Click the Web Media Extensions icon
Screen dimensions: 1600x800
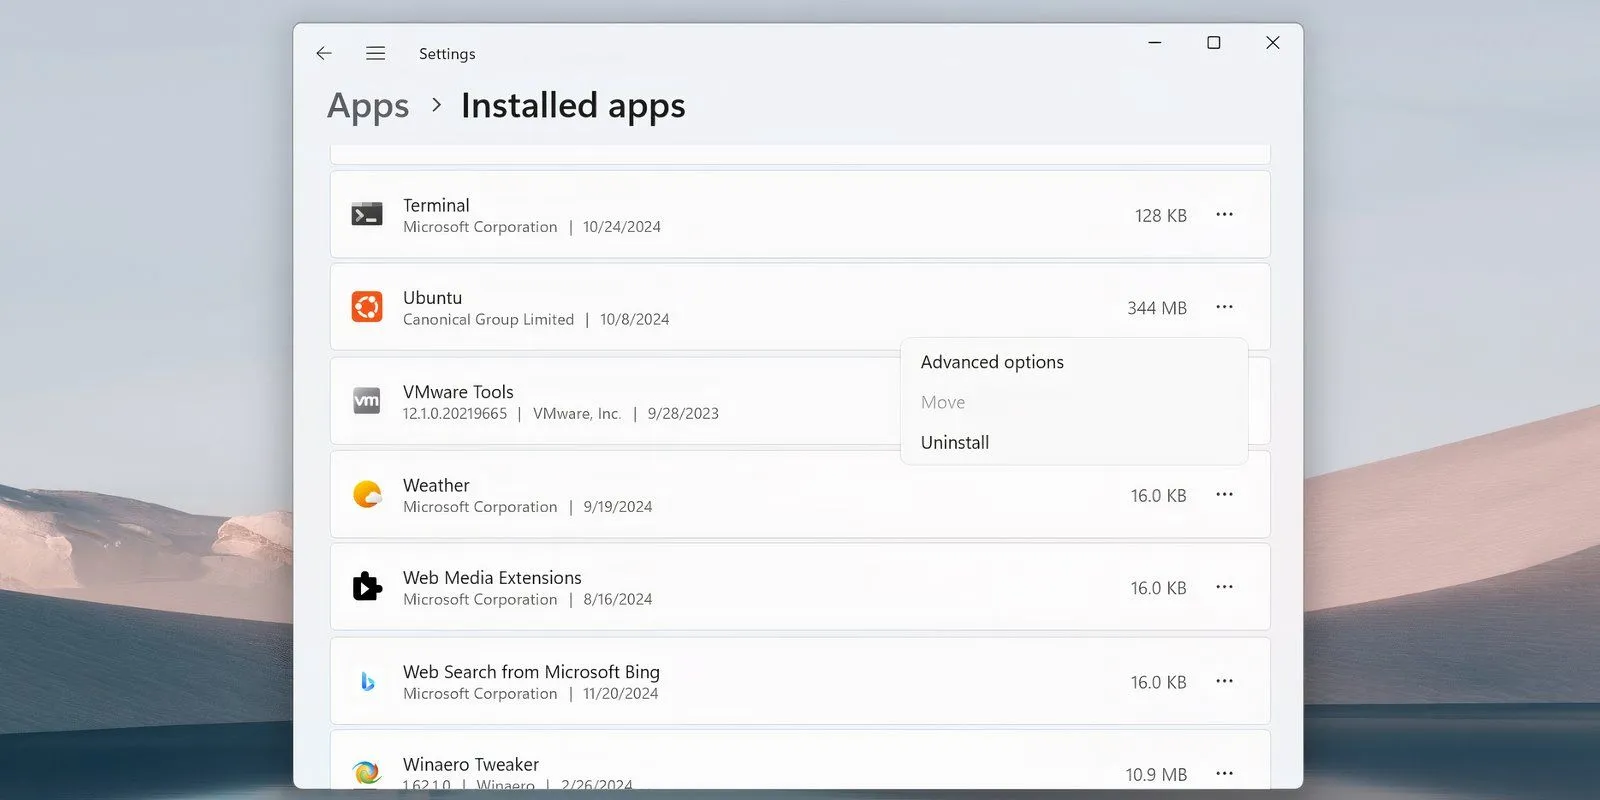(x=367, y=587)
